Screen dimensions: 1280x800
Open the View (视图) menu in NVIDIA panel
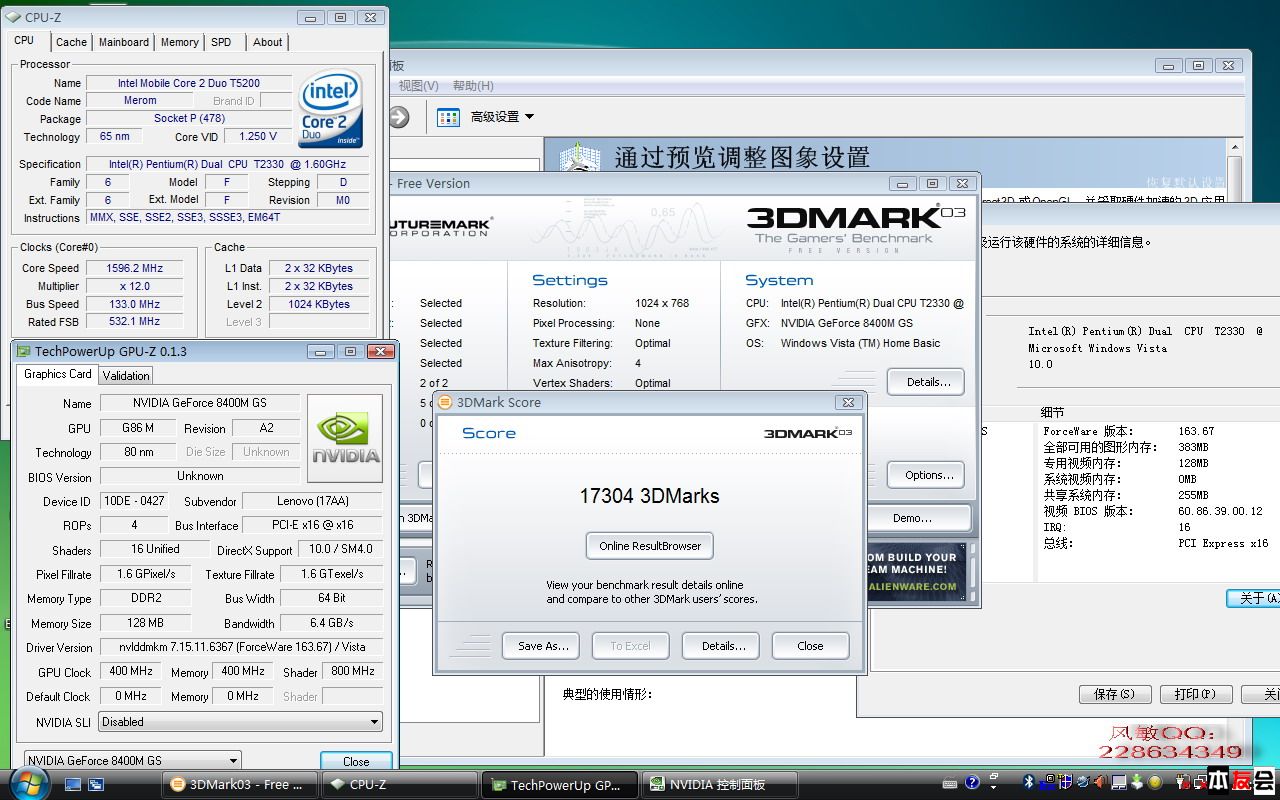418,86
